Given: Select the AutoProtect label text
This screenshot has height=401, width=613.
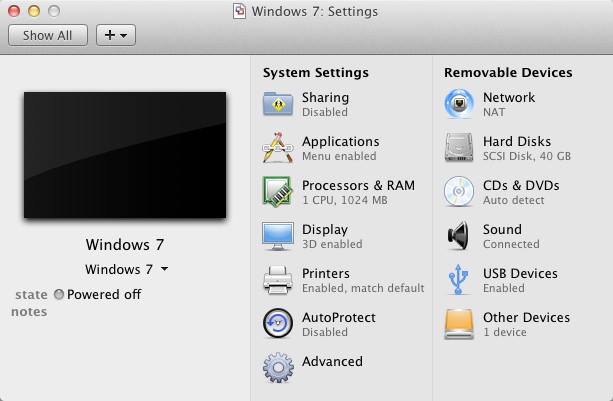Looking at the screenshot, I should coord(339,318).
